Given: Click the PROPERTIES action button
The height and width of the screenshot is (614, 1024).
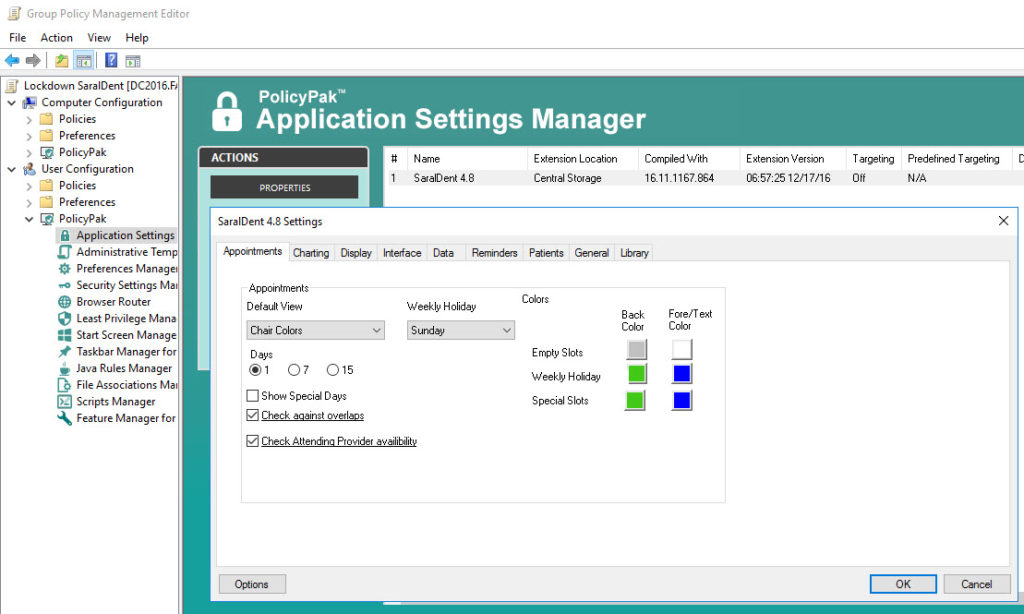Looking at the screenshot, I should [x=284, y=187].
